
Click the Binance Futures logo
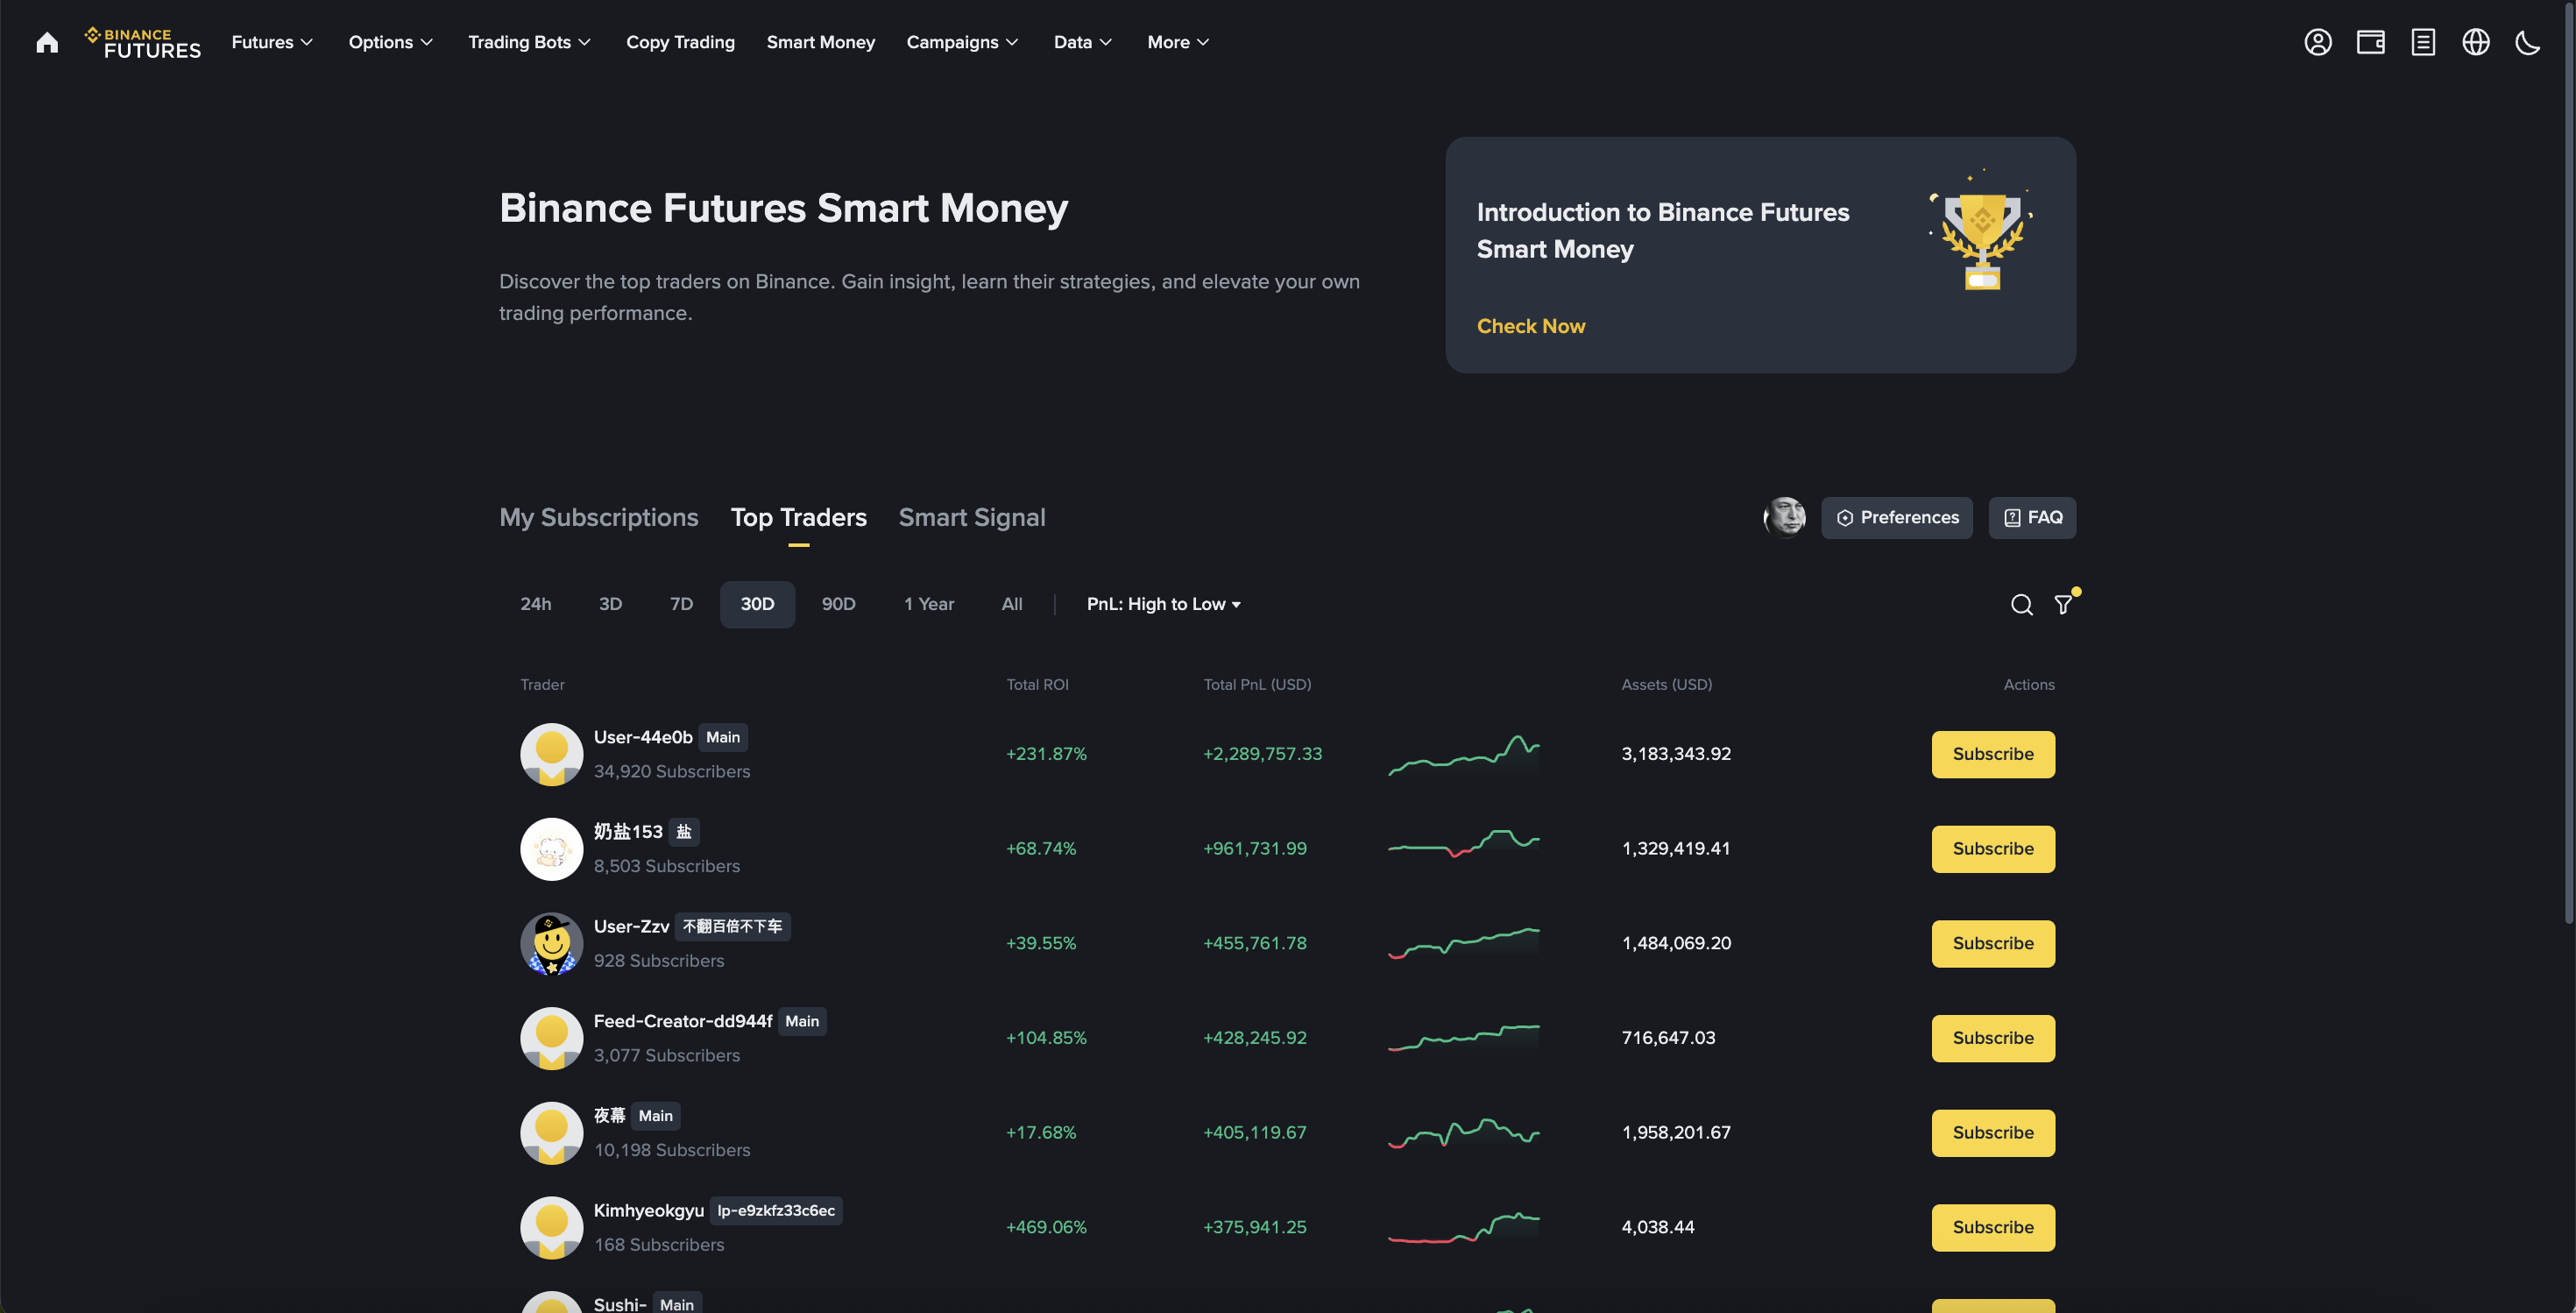143,42
